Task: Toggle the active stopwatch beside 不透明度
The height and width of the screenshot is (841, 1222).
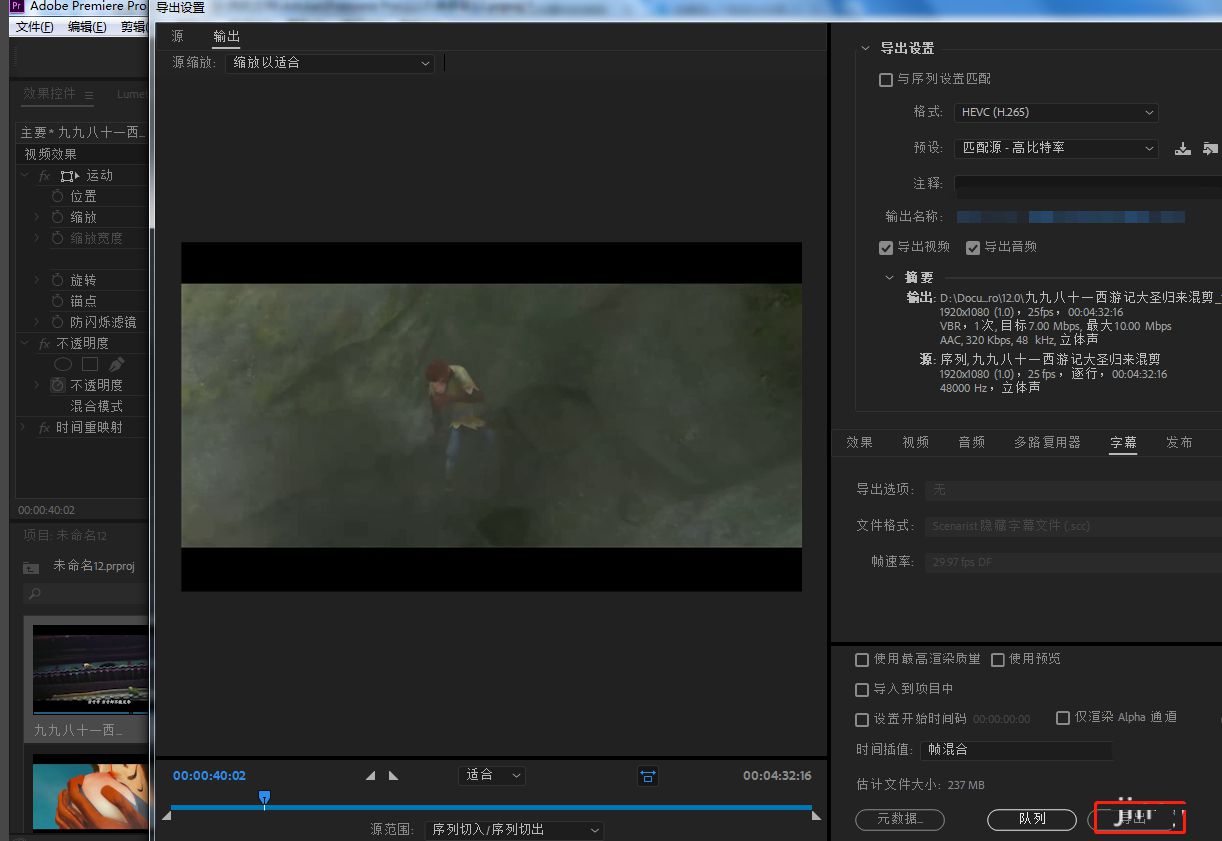Action: (58, 385)
